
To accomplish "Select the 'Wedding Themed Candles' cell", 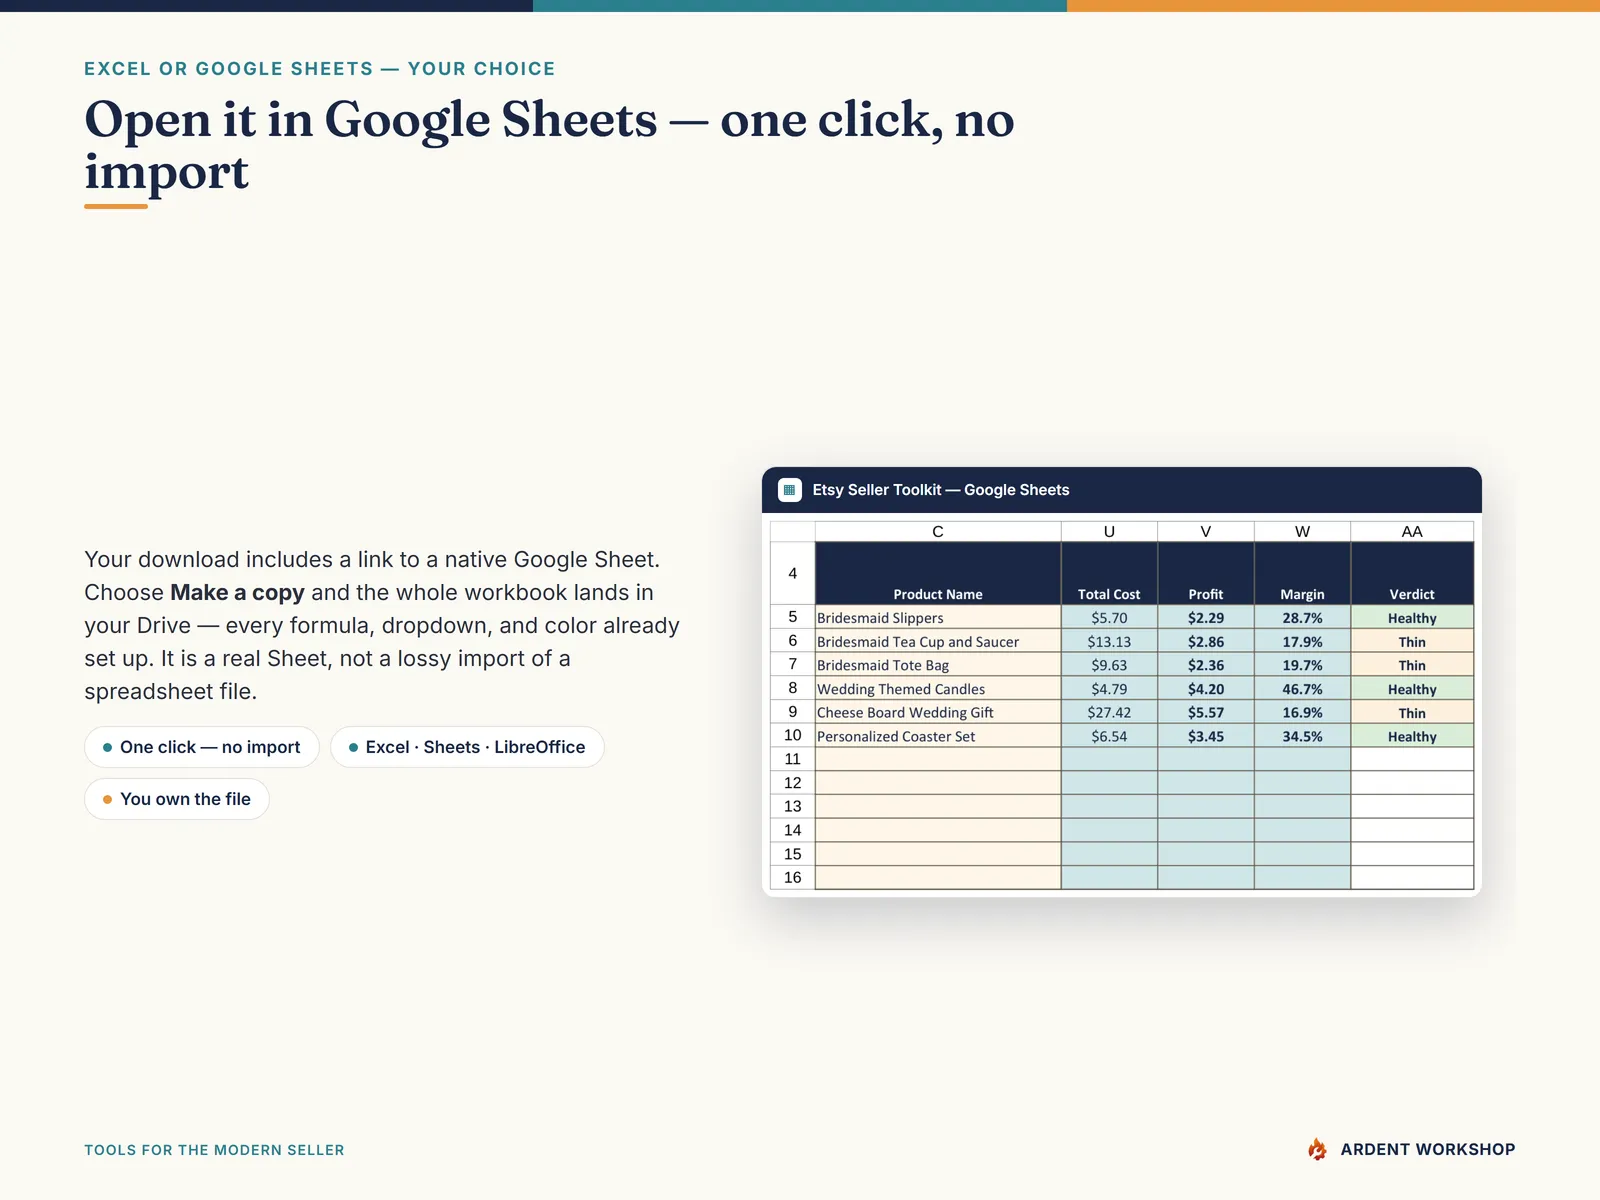I will coord(938,689).
